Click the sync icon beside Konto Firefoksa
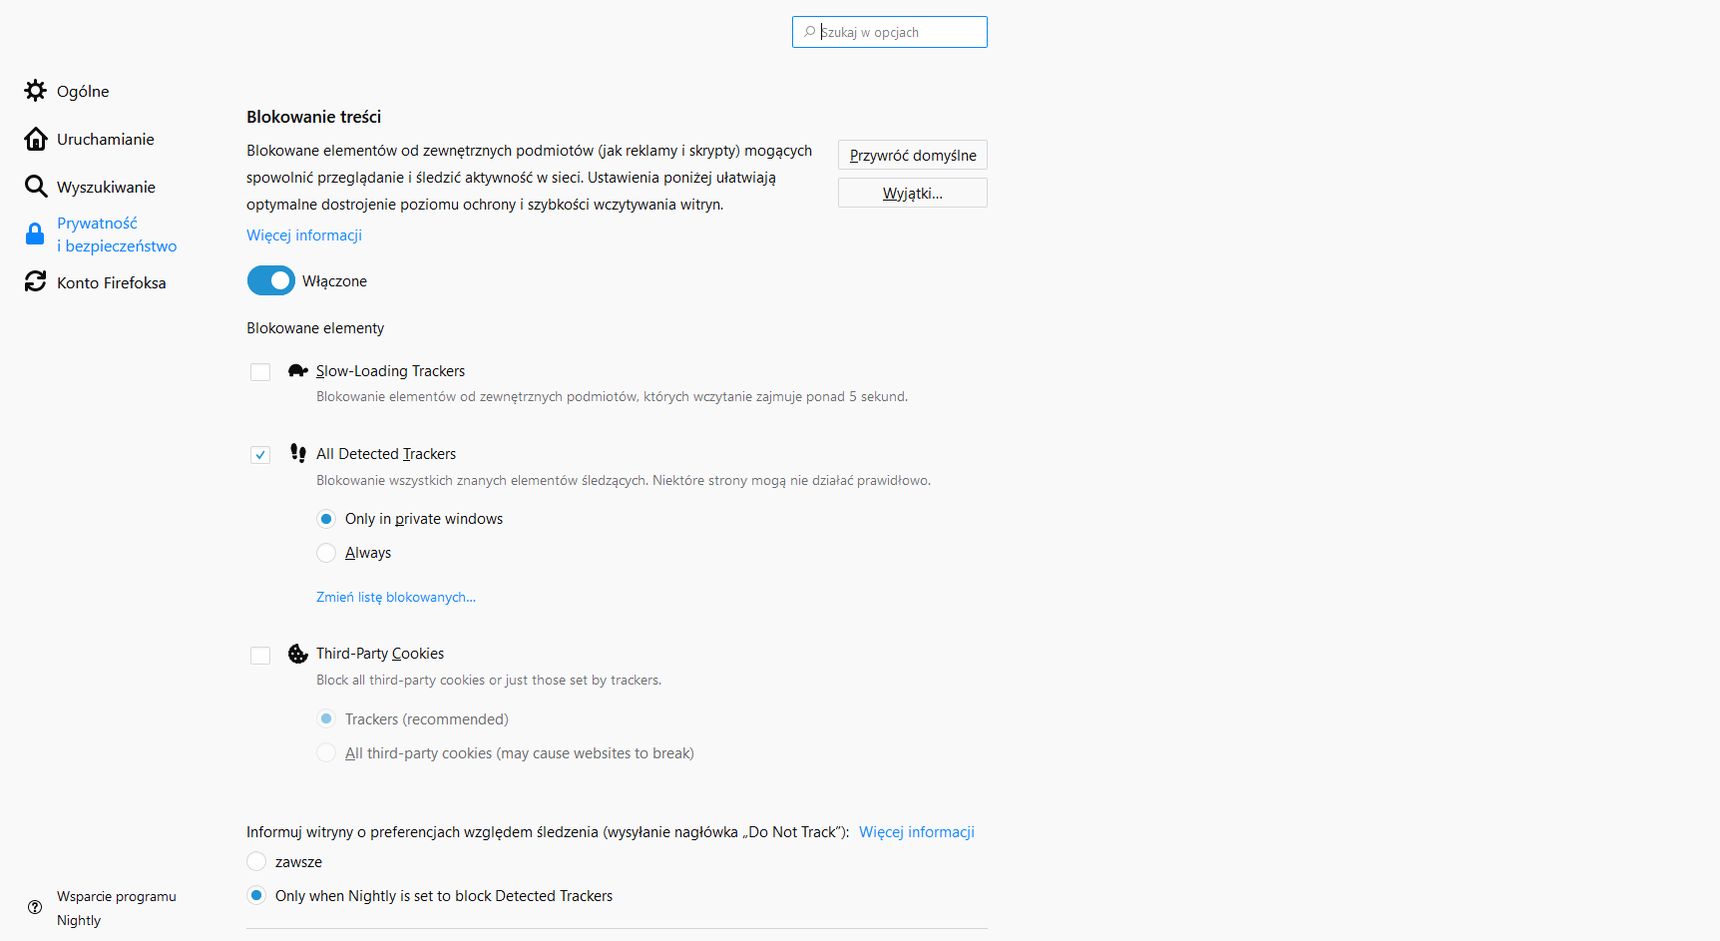Screen dimensions: 1720x941 [x=36, y=282]
